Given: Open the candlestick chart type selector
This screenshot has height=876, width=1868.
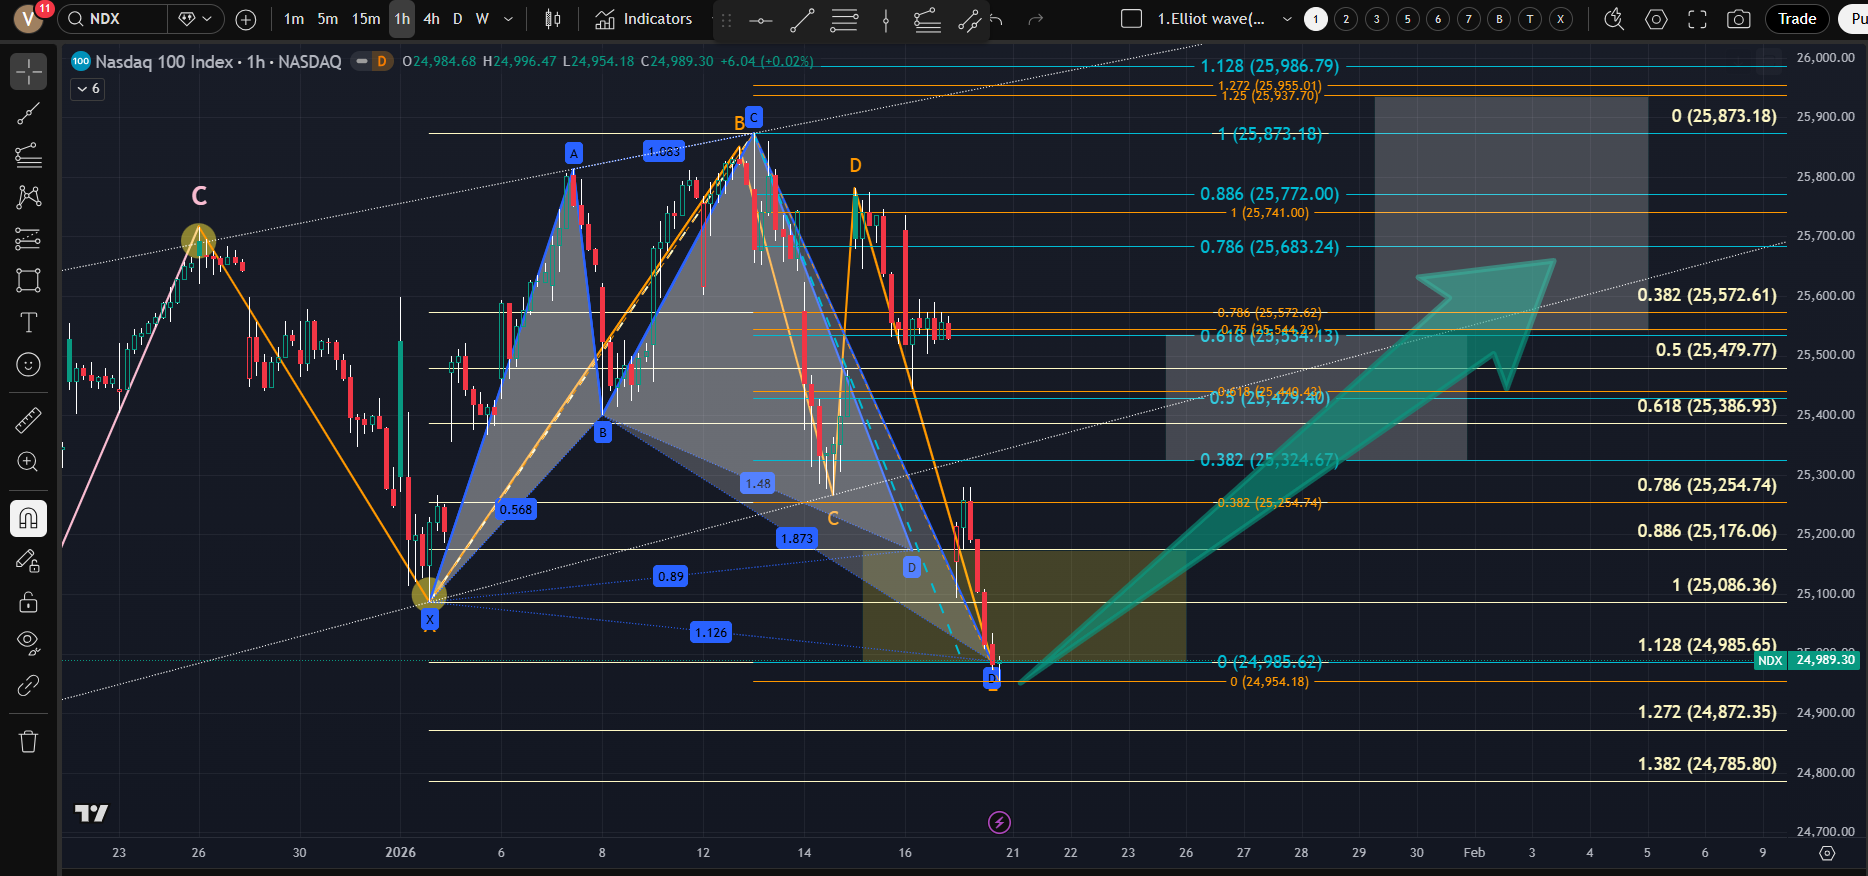Looking at the screenshot, I should 552,19.
